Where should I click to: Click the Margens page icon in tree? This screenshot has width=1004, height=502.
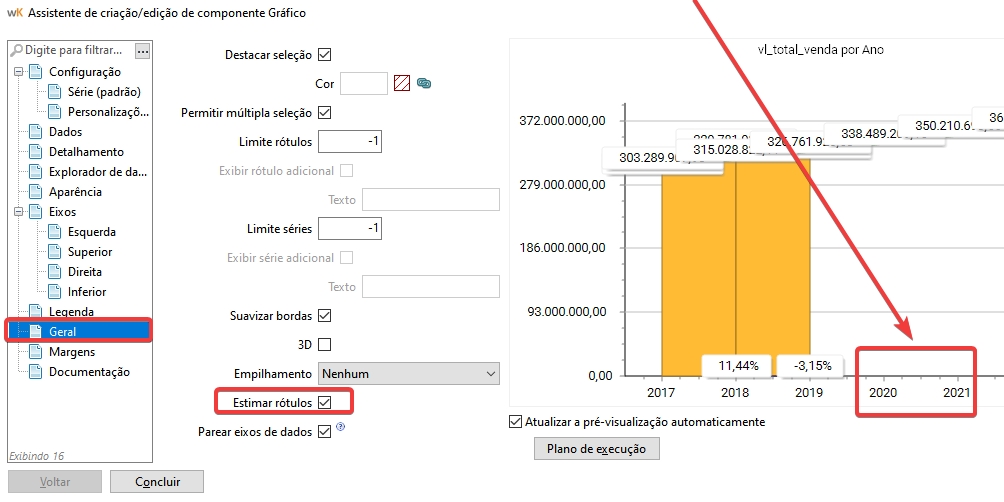(36, 352)
